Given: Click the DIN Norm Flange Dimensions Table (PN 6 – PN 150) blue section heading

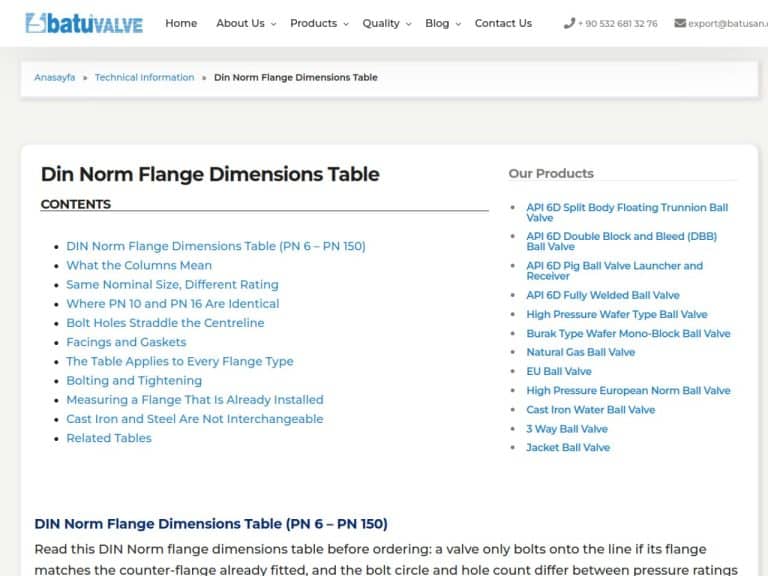Looking at the screenshot, I should tap(211, 524).
